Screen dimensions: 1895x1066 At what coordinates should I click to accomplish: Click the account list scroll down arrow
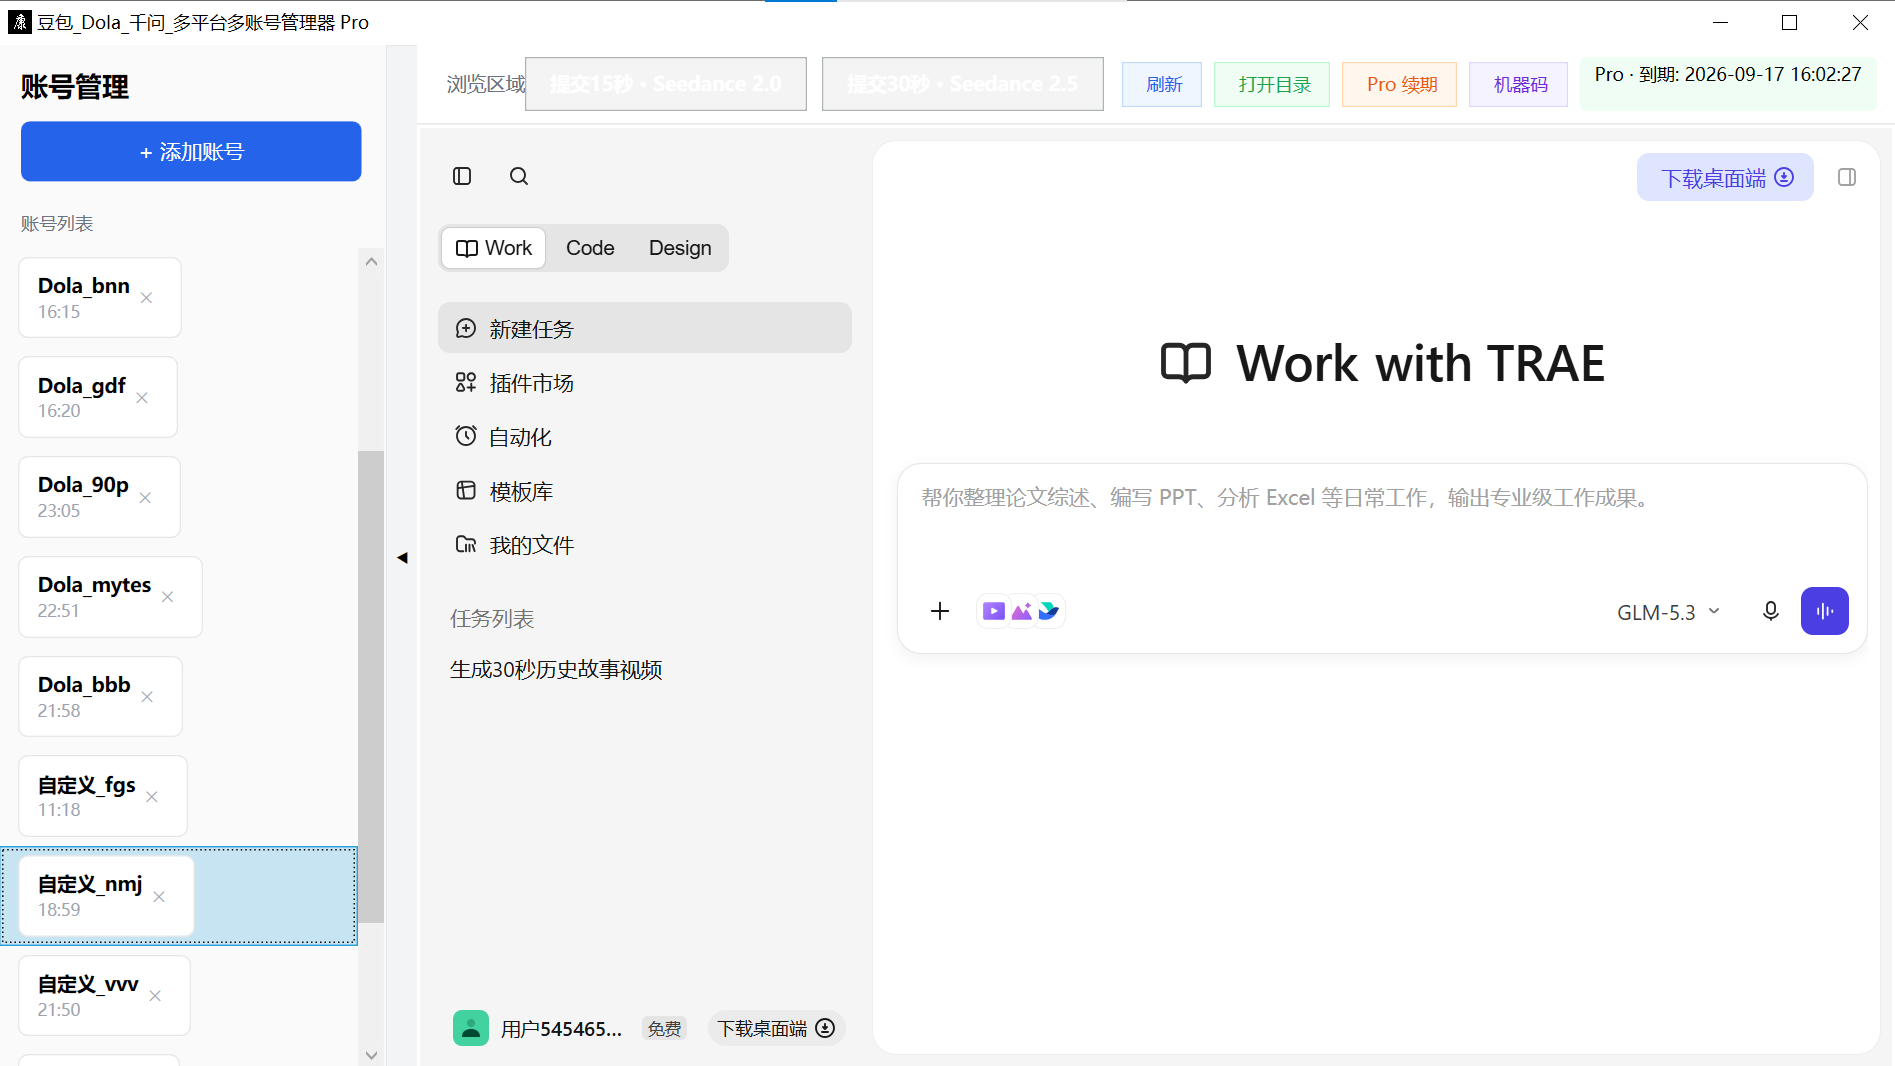371,1055
